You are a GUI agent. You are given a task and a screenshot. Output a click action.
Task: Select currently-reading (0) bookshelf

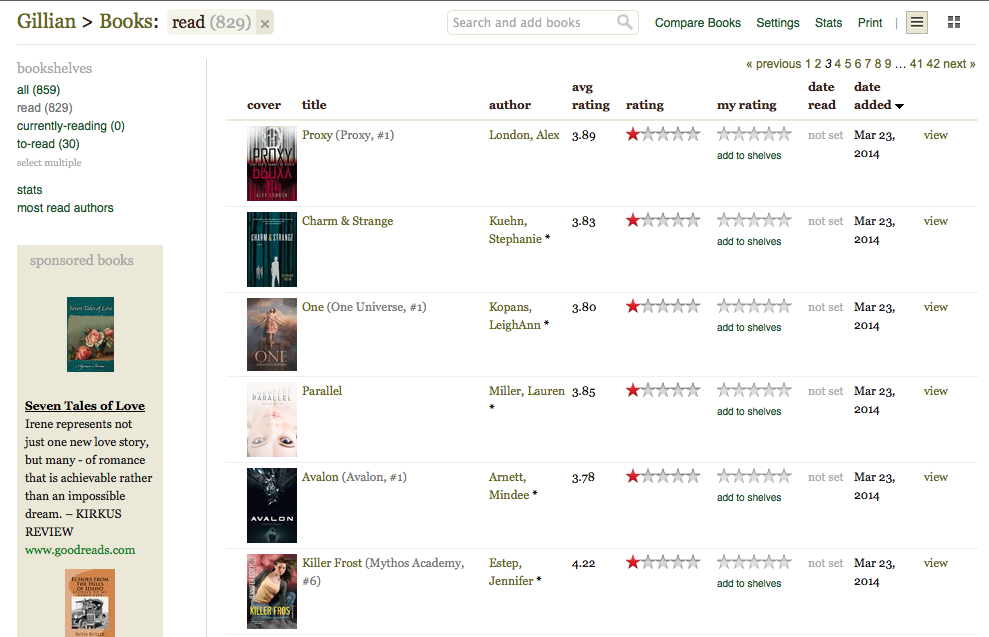(71, 126)
